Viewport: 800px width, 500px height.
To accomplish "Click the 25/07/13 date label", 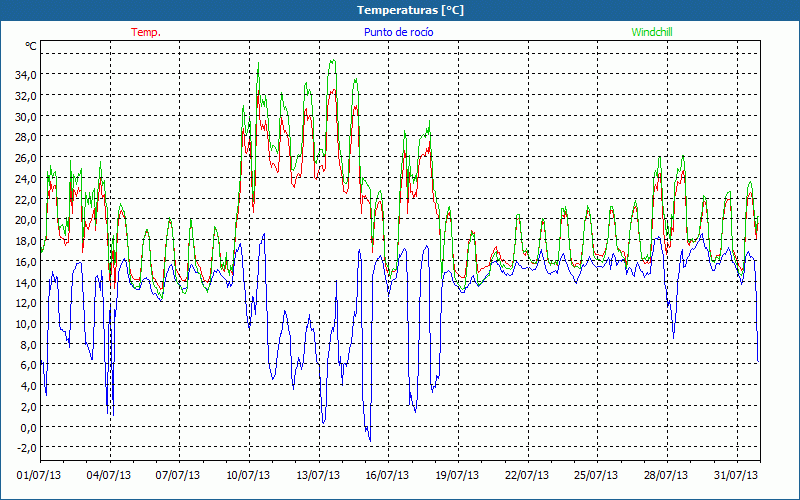I will coord(596,476).
